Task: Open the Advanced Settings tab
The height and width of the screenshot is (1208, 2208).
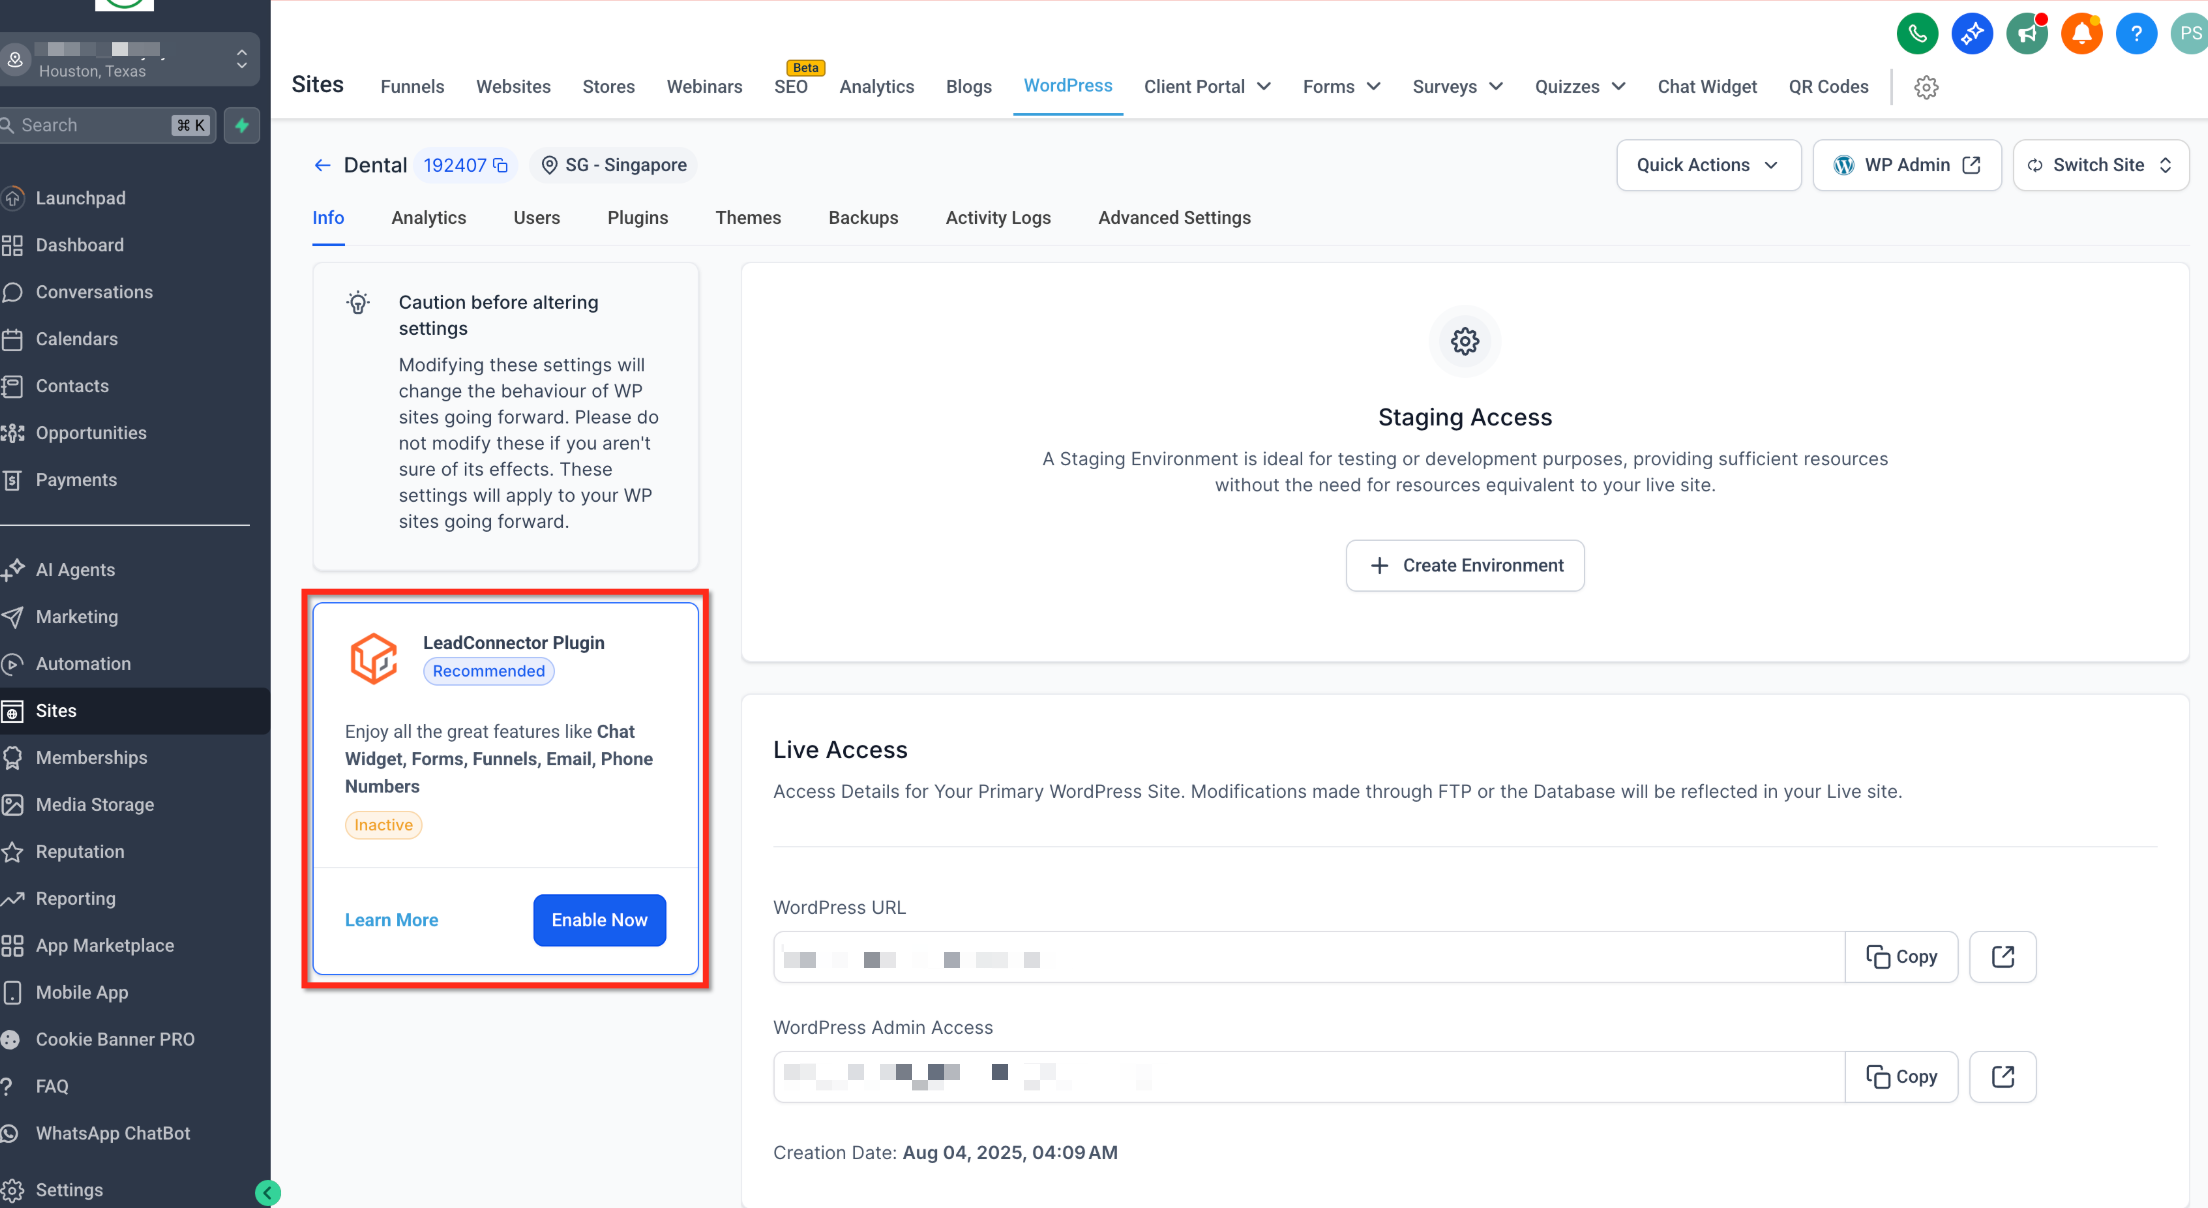Action: [1174, 218]
